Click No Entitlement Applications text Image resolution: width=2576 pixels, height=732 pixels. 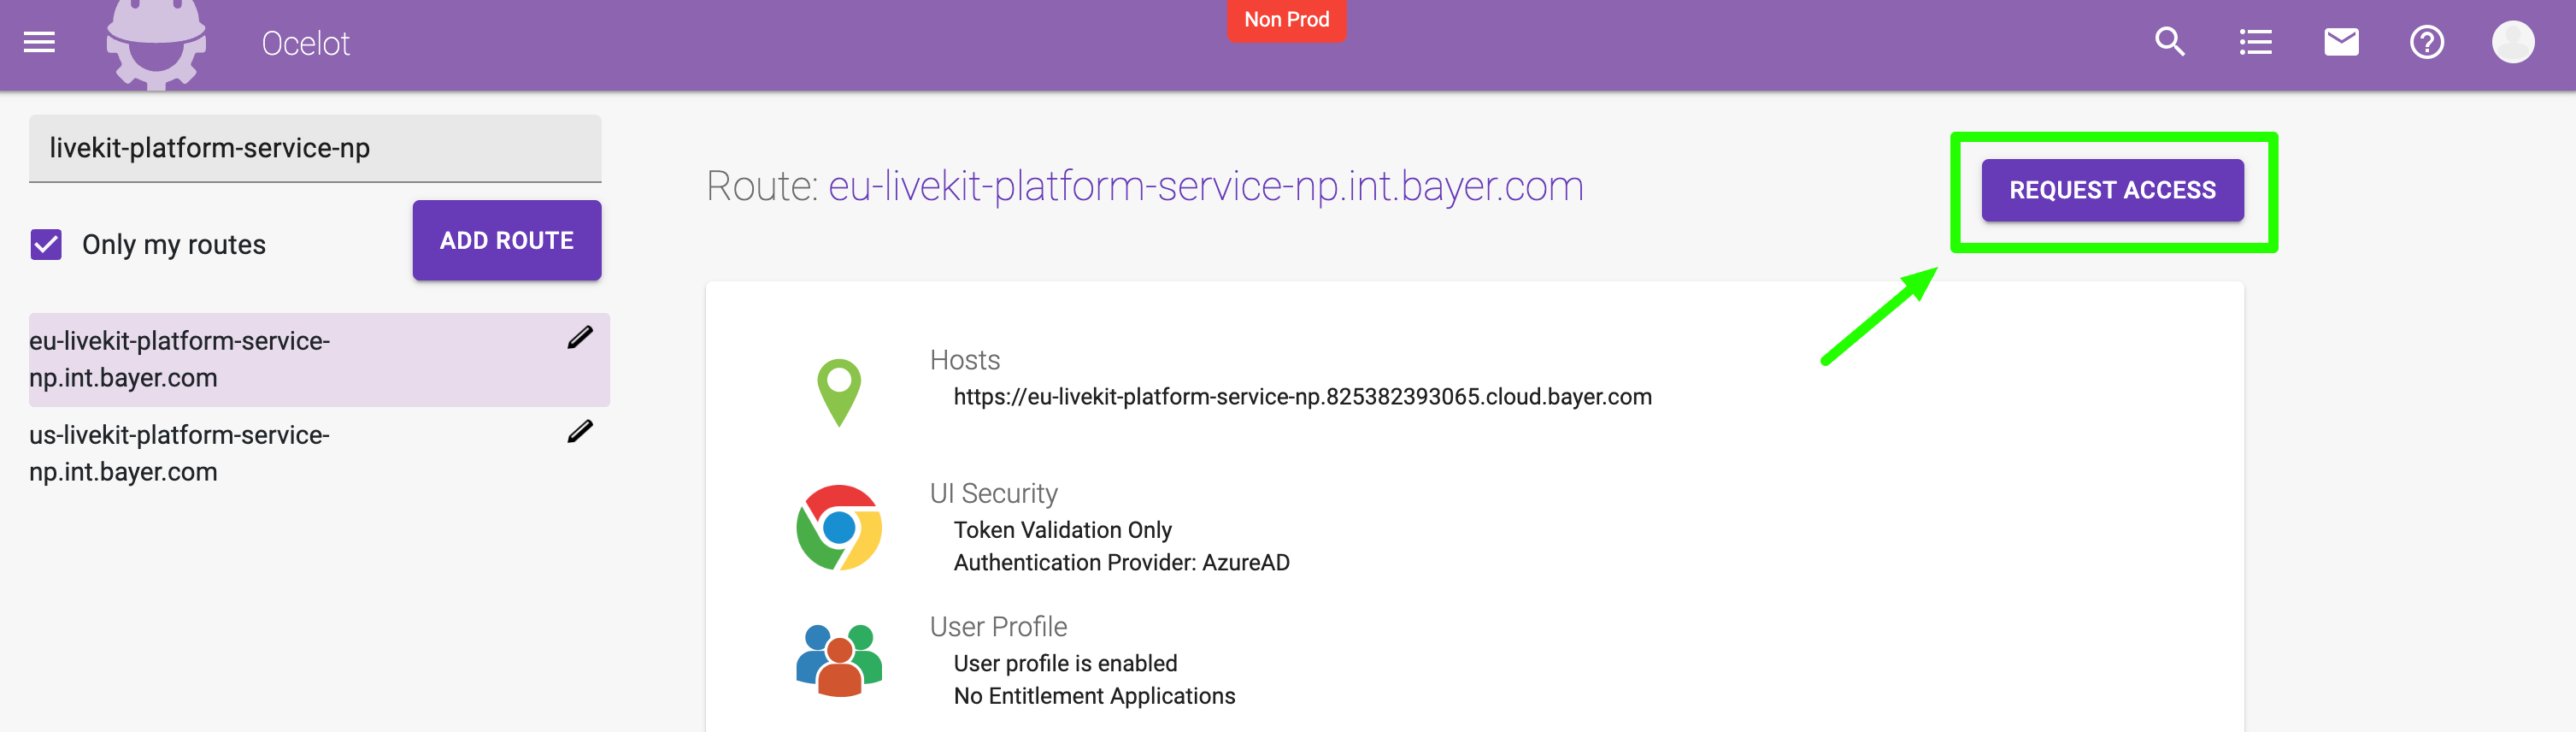coord(1094,696)
